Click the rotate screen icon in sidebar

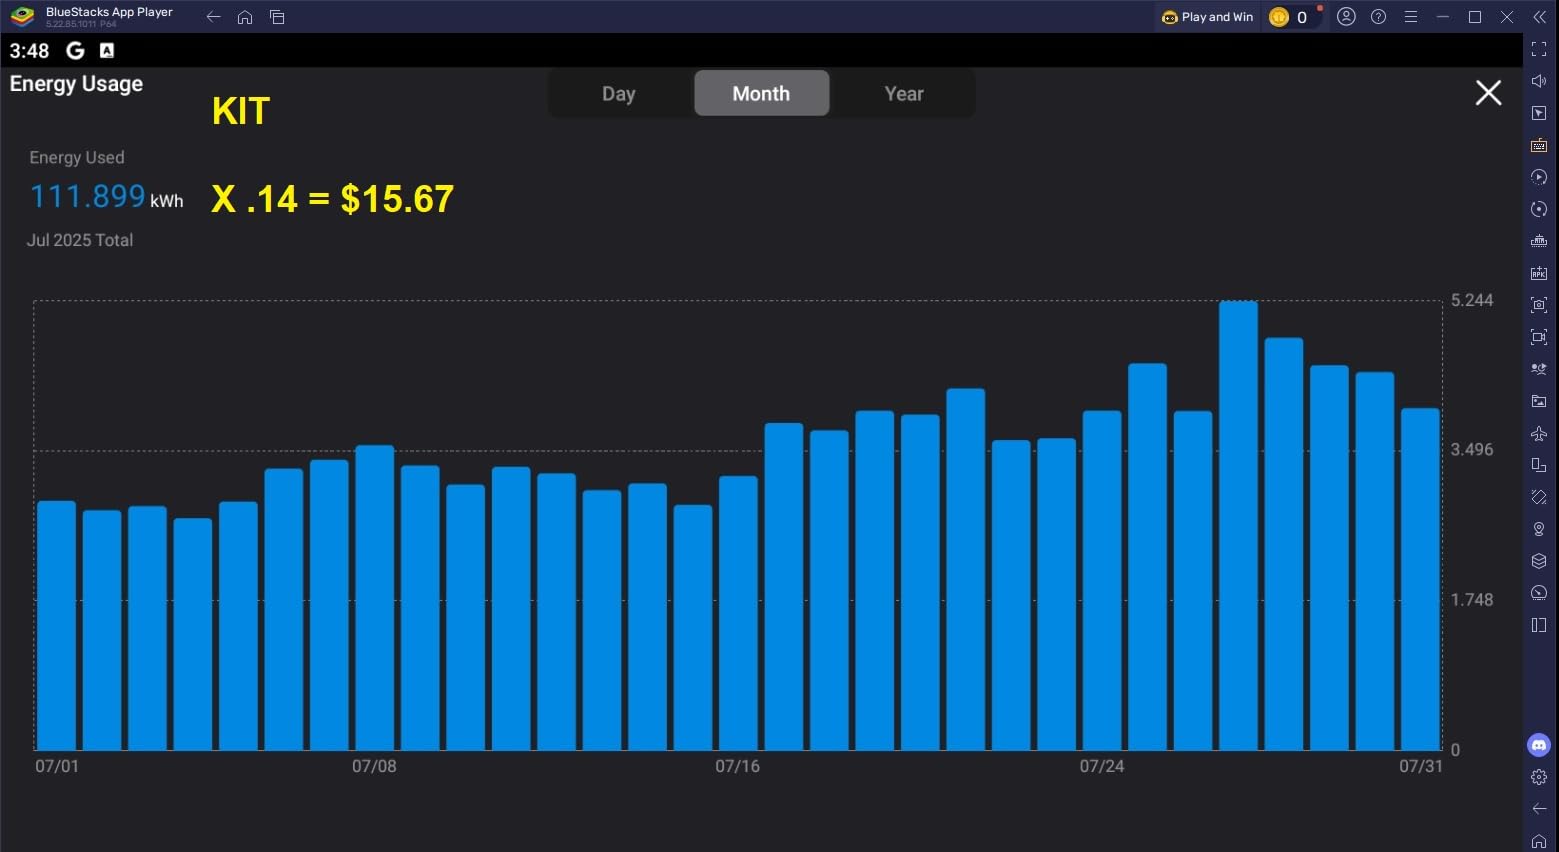click(x=1539, y=497)
